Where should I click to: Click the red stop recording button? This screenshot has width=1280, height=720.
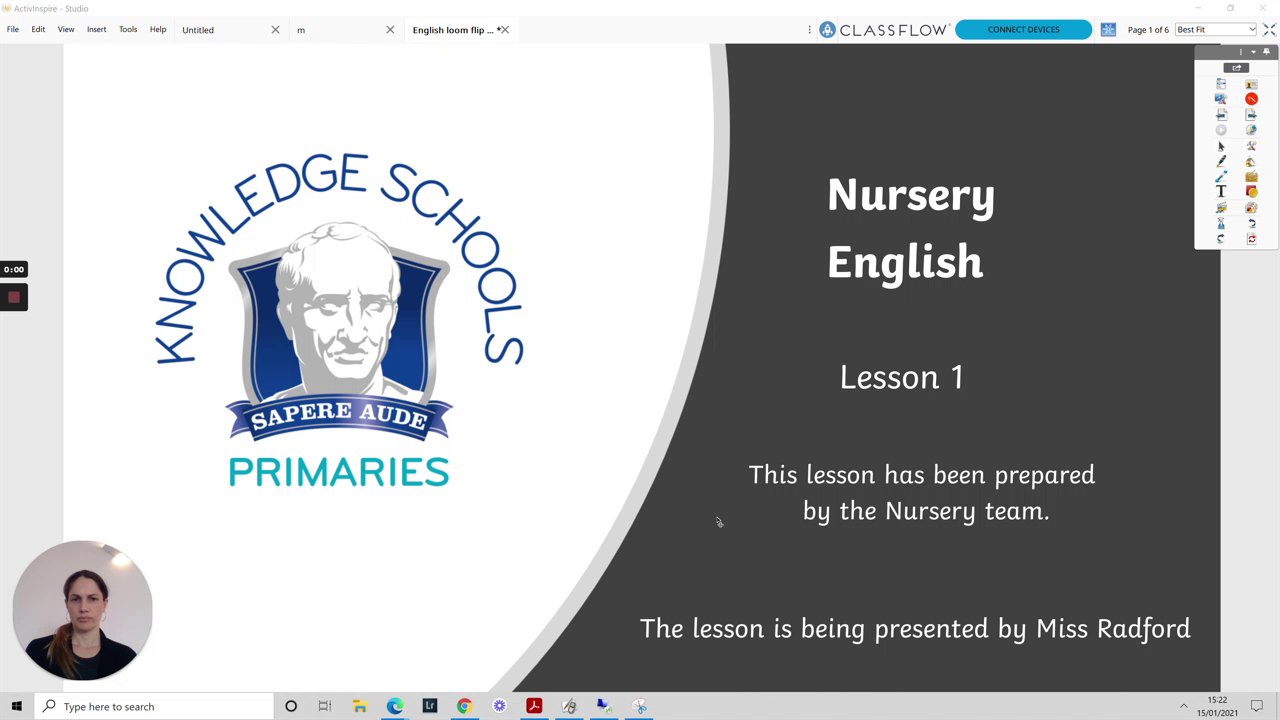pyautogui.click(x=14, y=297)
